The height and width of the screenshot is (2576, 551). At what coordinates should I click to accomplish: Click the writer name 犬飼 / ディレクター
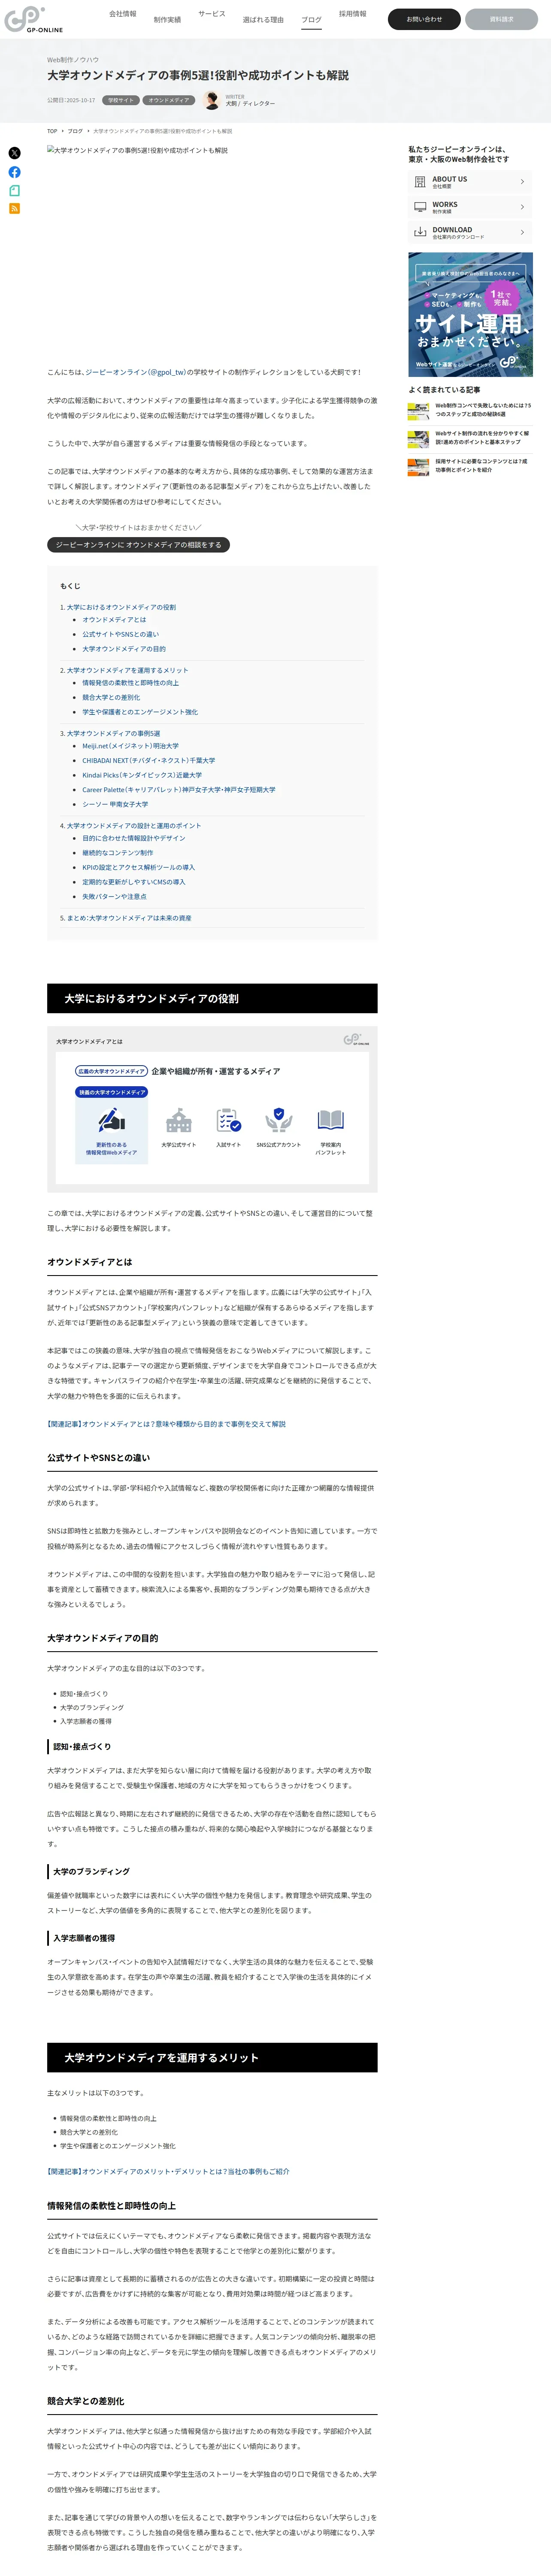pos(250,103)
